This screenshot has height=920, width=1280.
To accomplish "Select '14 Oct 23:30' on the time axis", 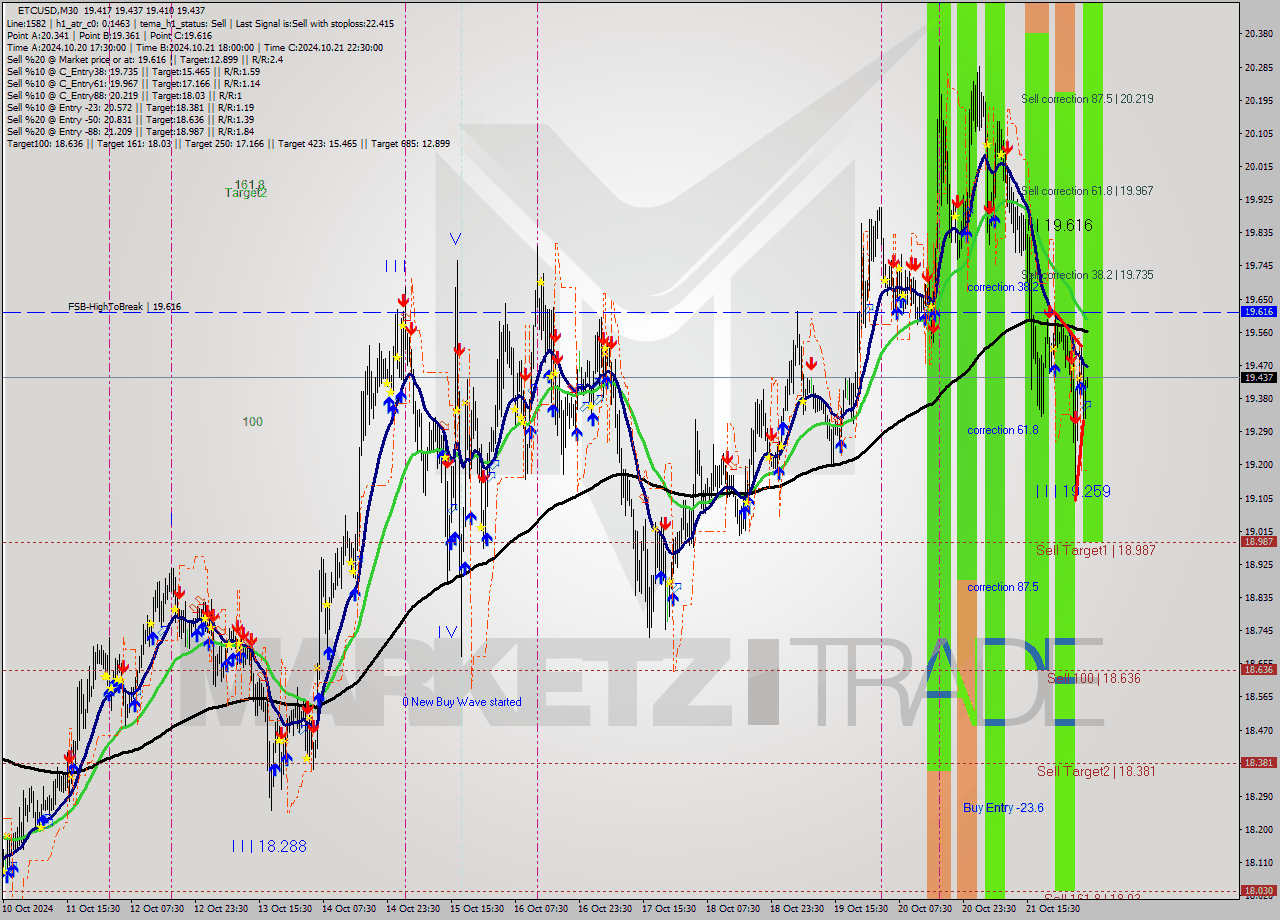I will click(412, 909).
